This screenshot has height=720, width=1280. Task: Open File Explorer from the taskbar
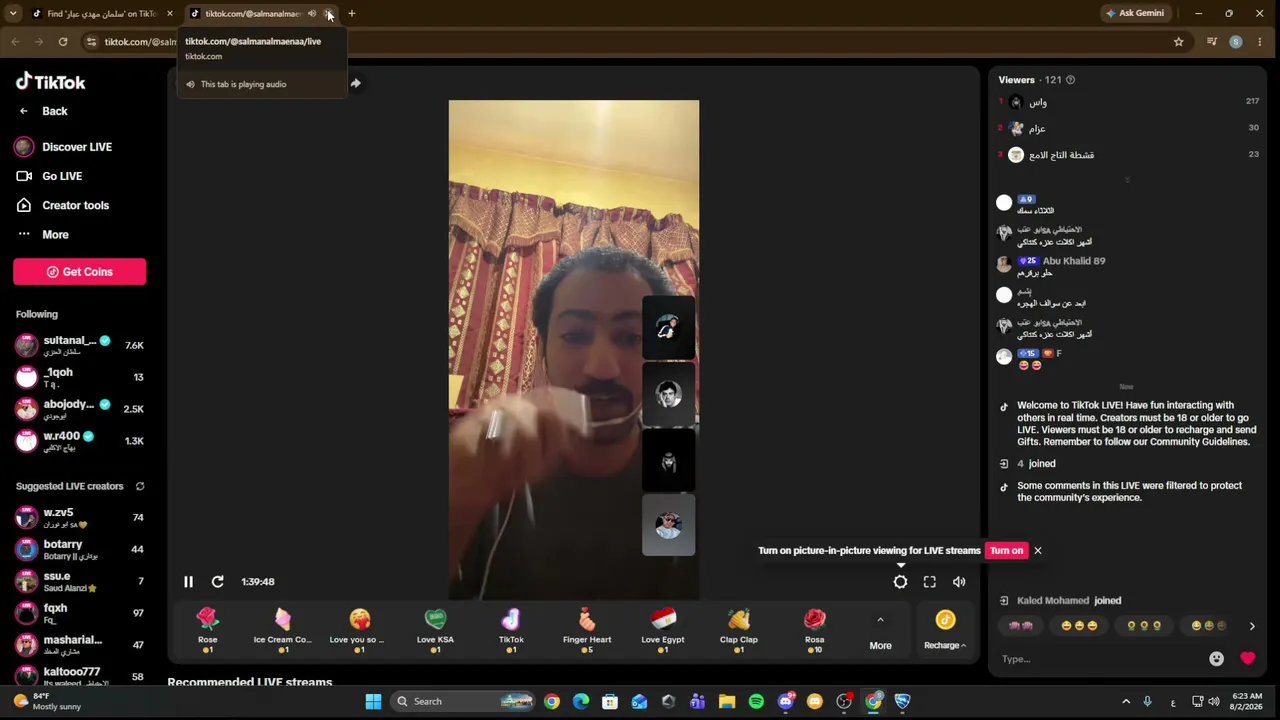tap(727, 701)
